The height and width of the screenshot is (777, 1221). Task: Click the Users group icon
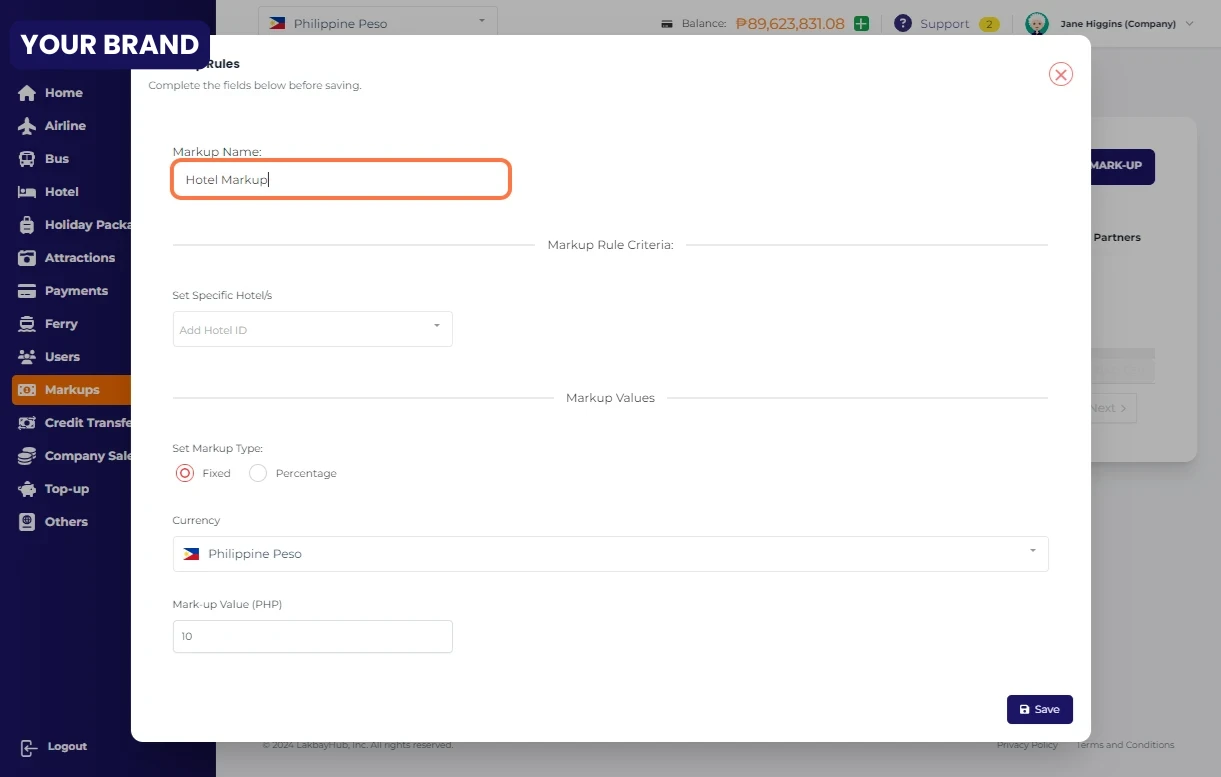27,357
